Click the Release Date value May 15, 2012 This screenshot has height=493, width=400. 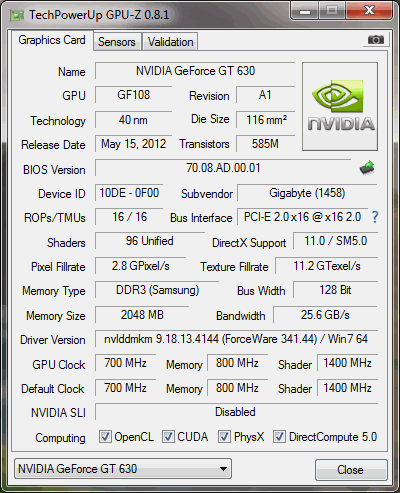[x=134, y=144]
